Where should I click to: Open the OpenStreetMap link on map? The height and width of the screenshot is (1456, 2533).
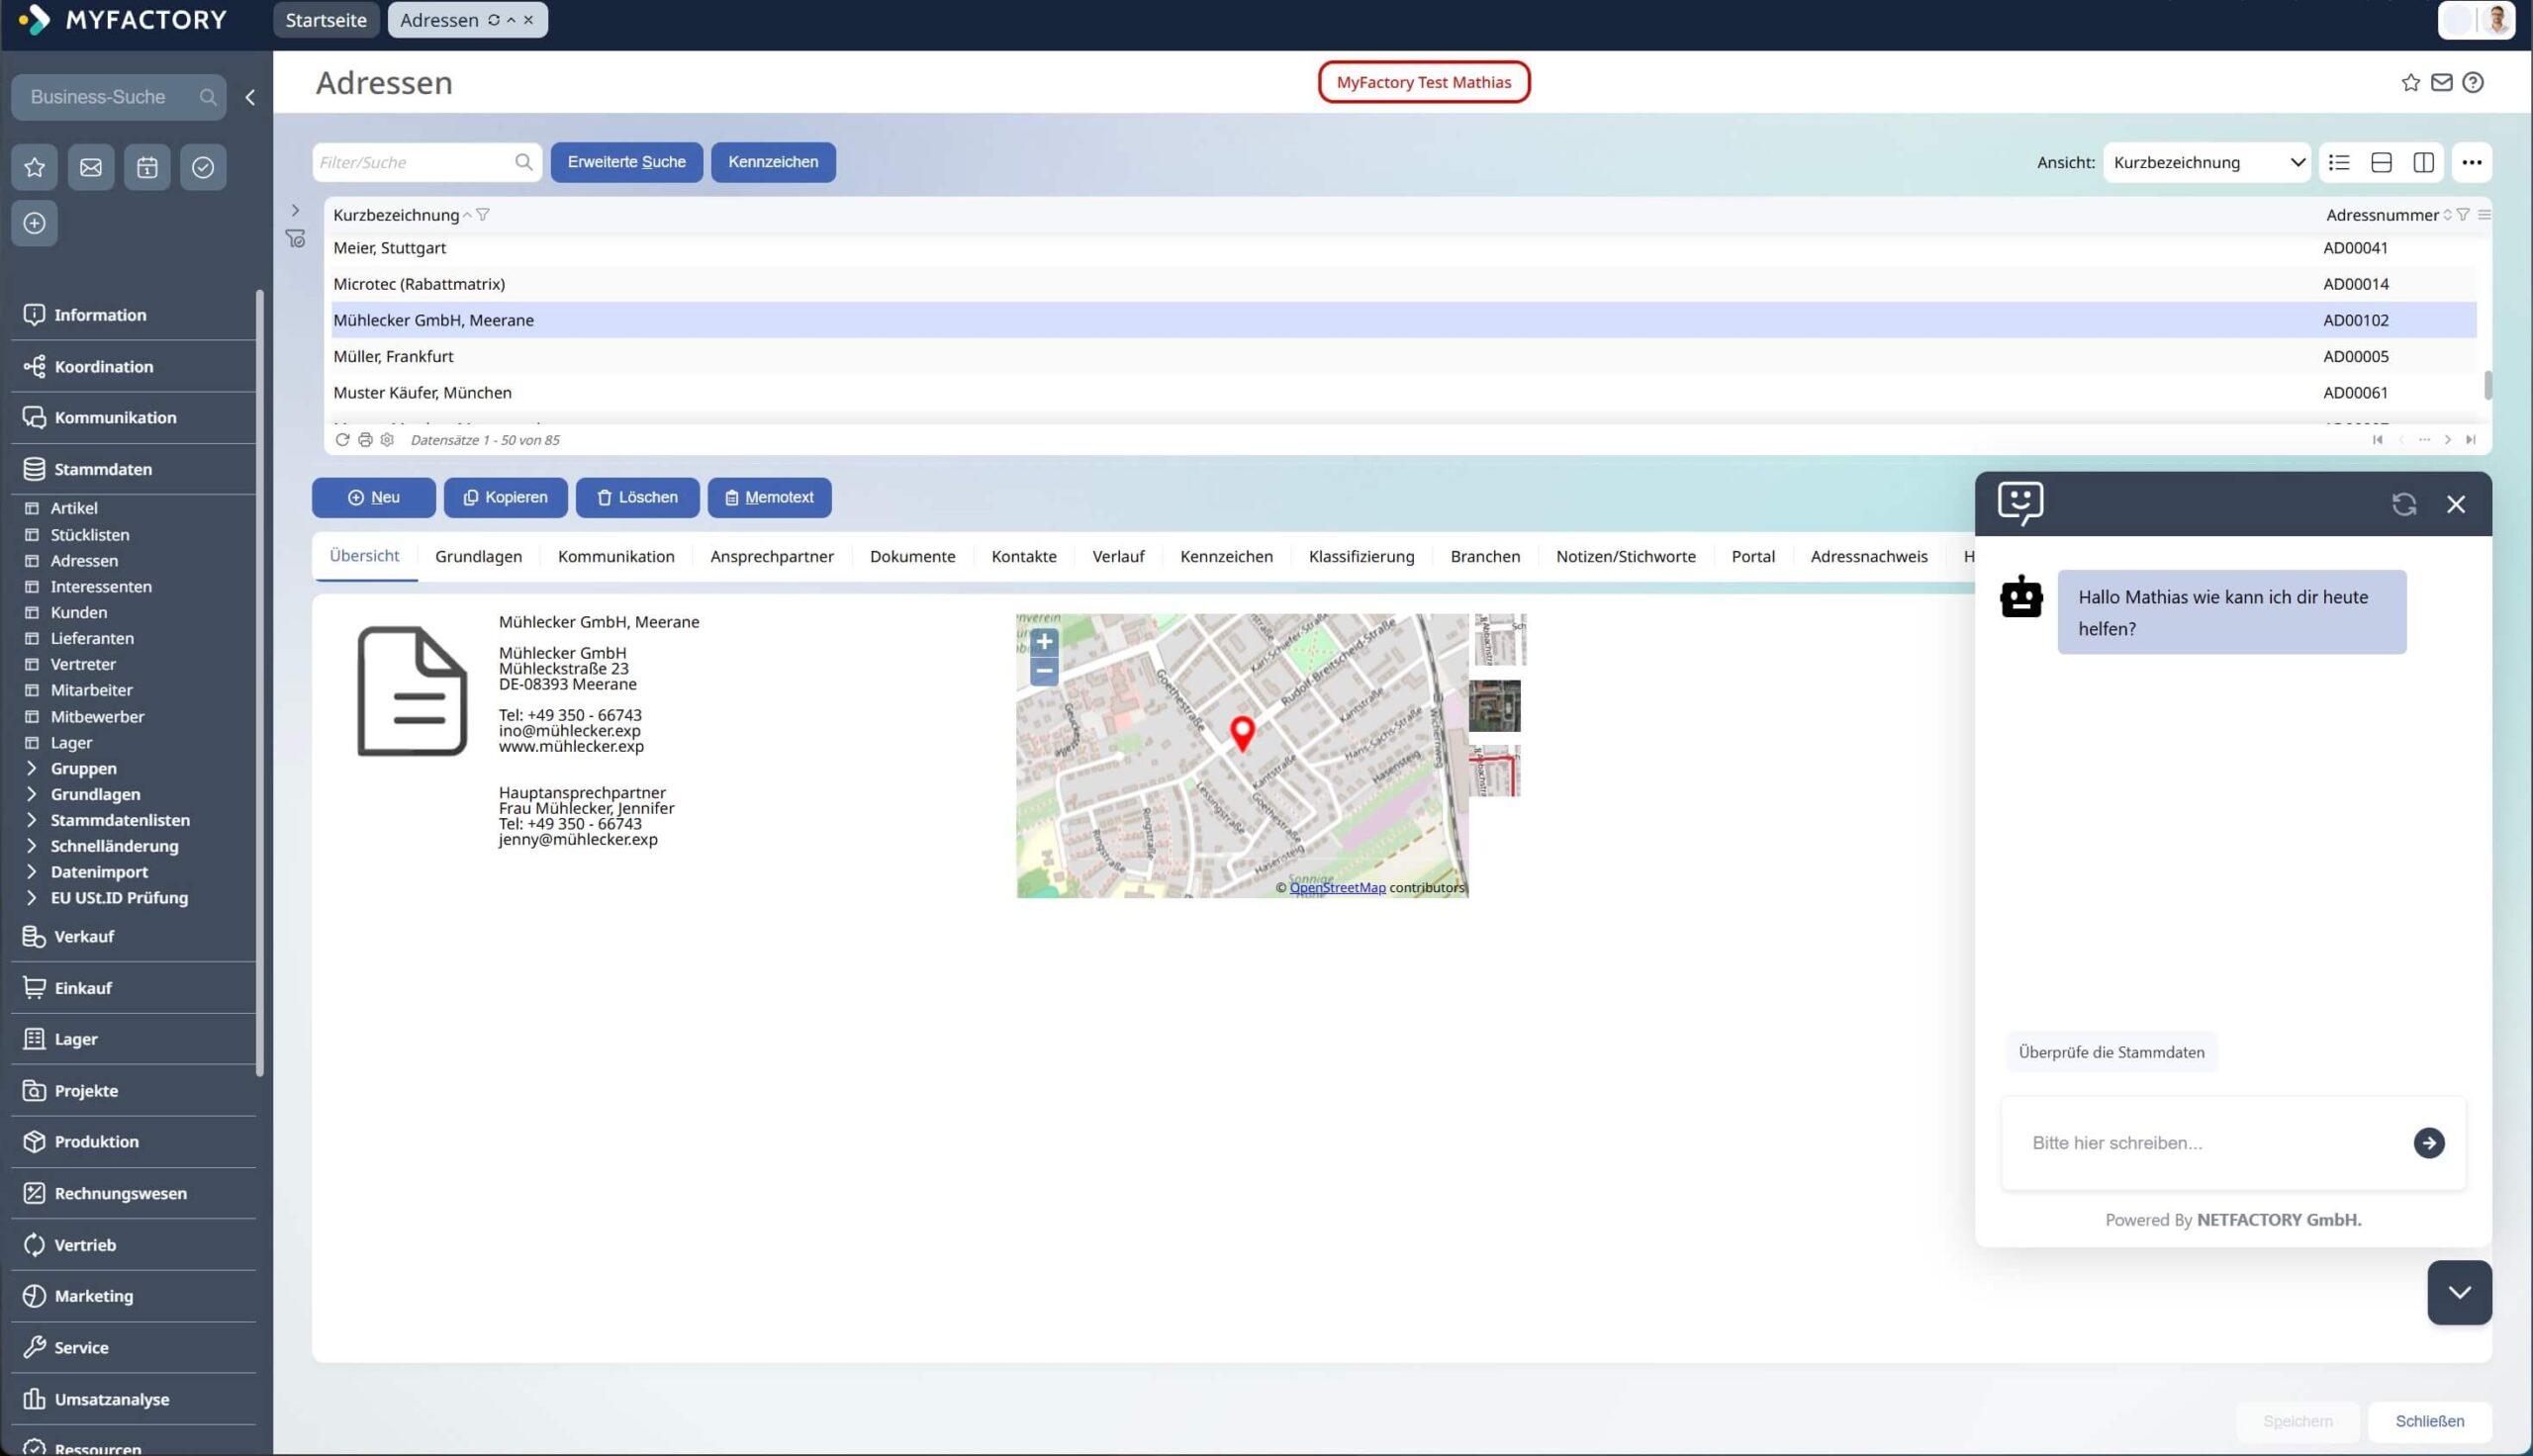[1337, 888]
